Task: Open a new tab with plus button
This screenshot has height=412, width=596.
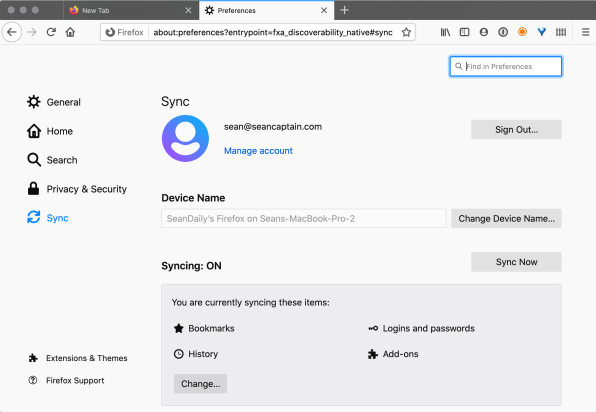Action: tap(344, 10)
